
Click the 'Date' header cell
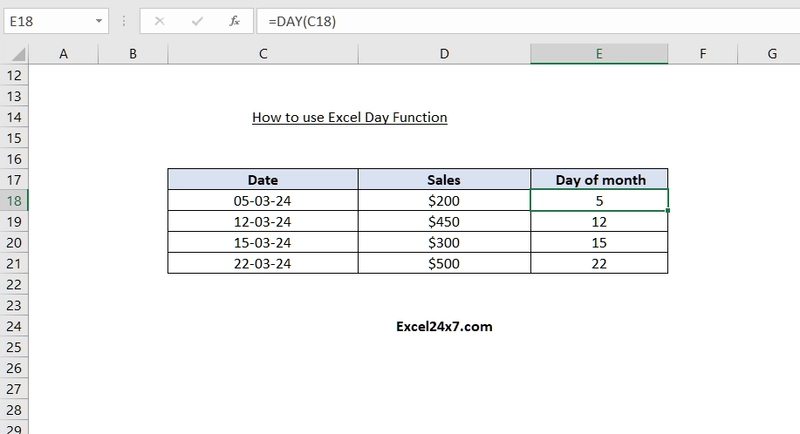pyautogui.click(x=263, y=180)
